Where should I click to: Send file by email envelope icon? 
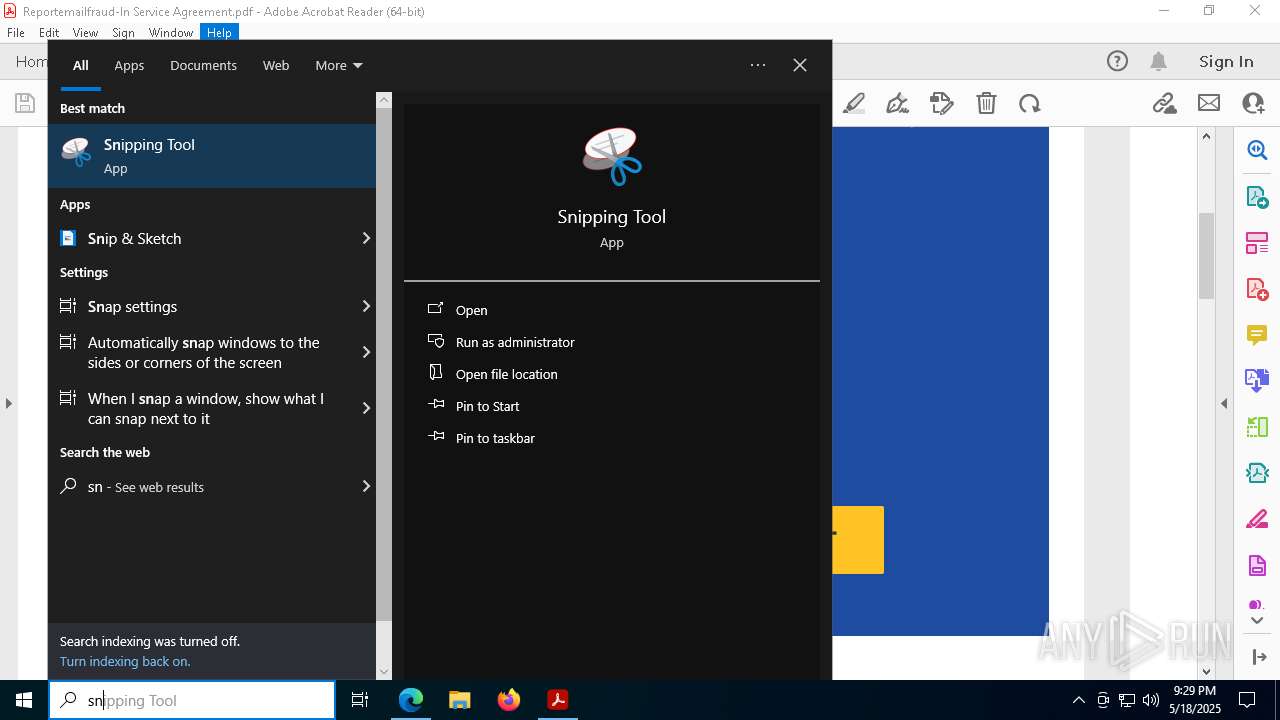click(1209, 103)
